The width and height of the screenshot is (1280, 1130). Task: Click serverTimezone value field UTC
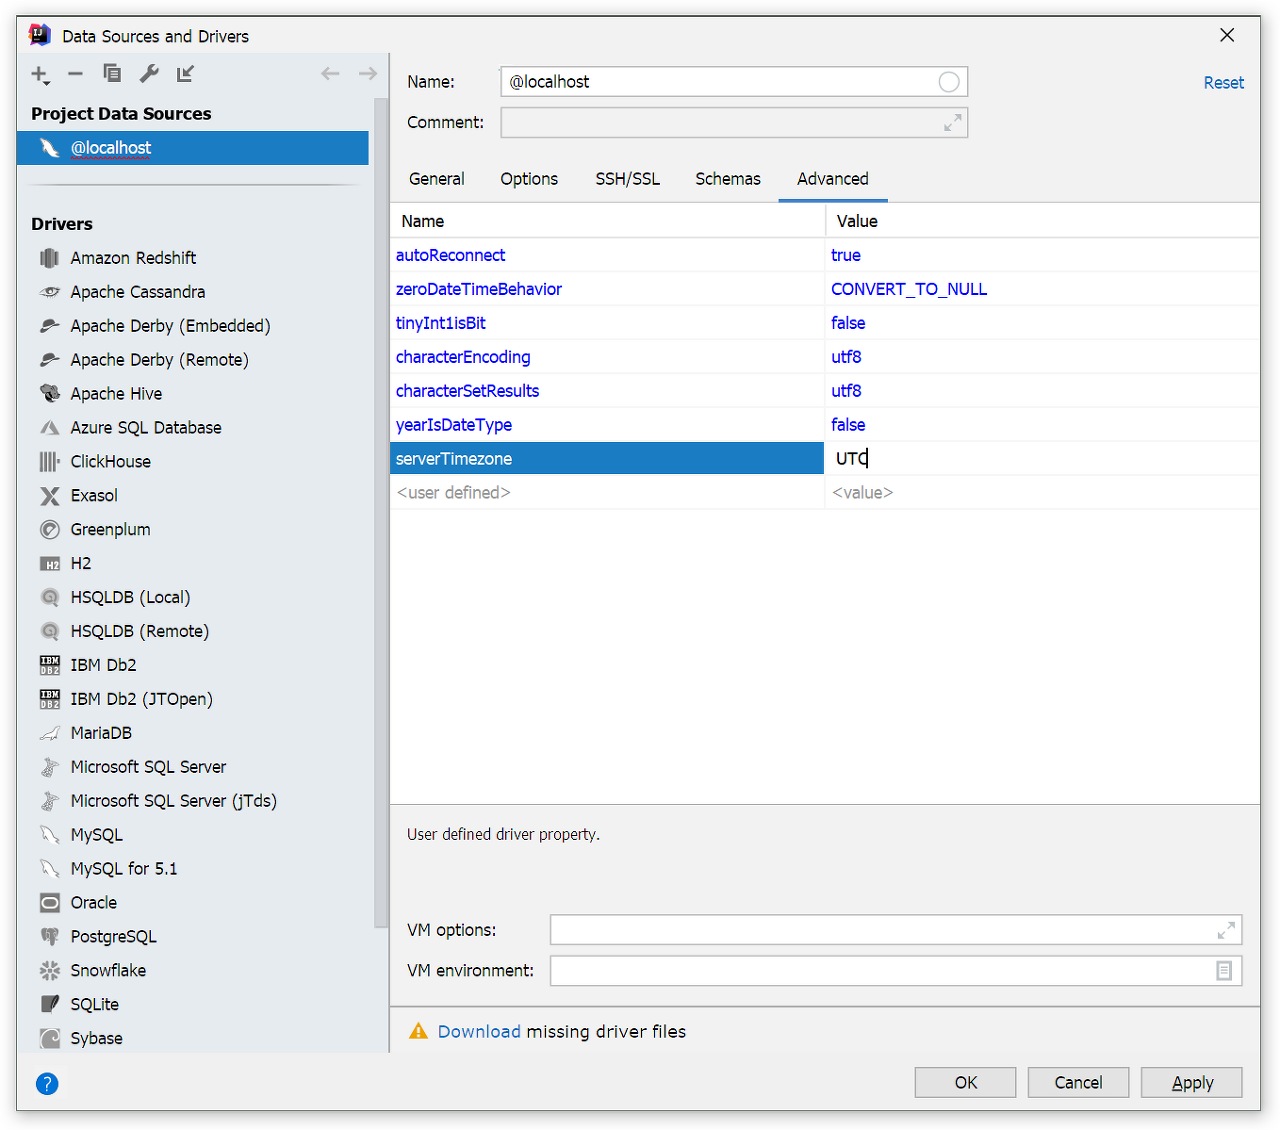click(x=1042, y=459)
